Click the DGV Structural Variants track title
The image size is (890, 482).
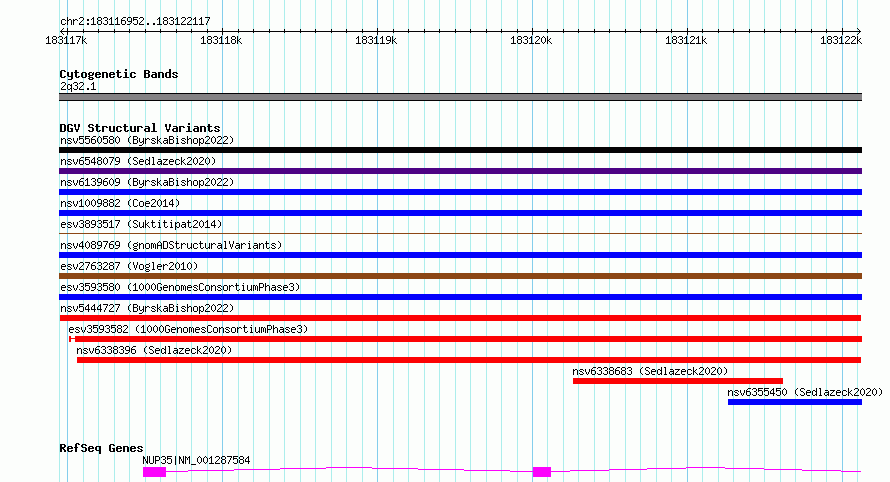pyautogui.click(x=140, y=128)
